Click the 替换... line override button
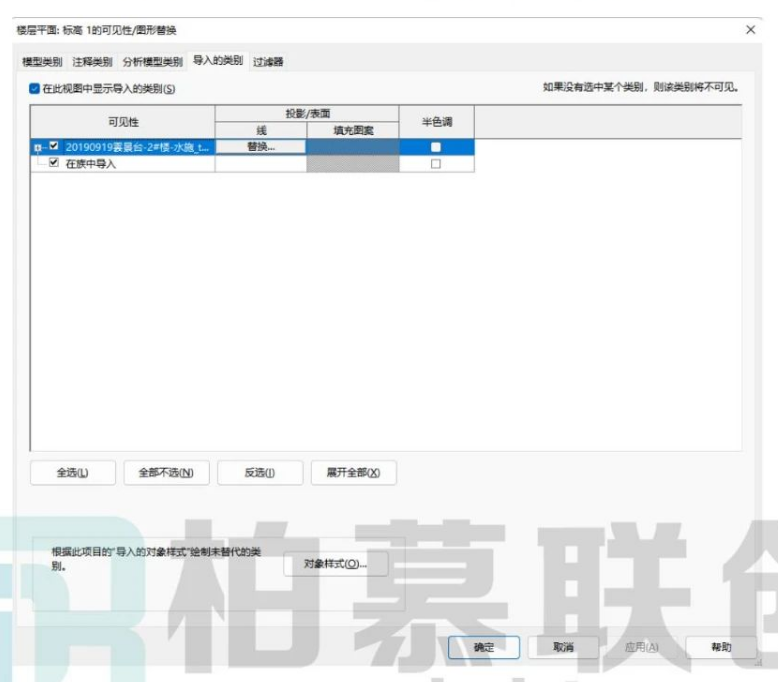The width and height of the screenshot is (778, 682). (261, 147)
